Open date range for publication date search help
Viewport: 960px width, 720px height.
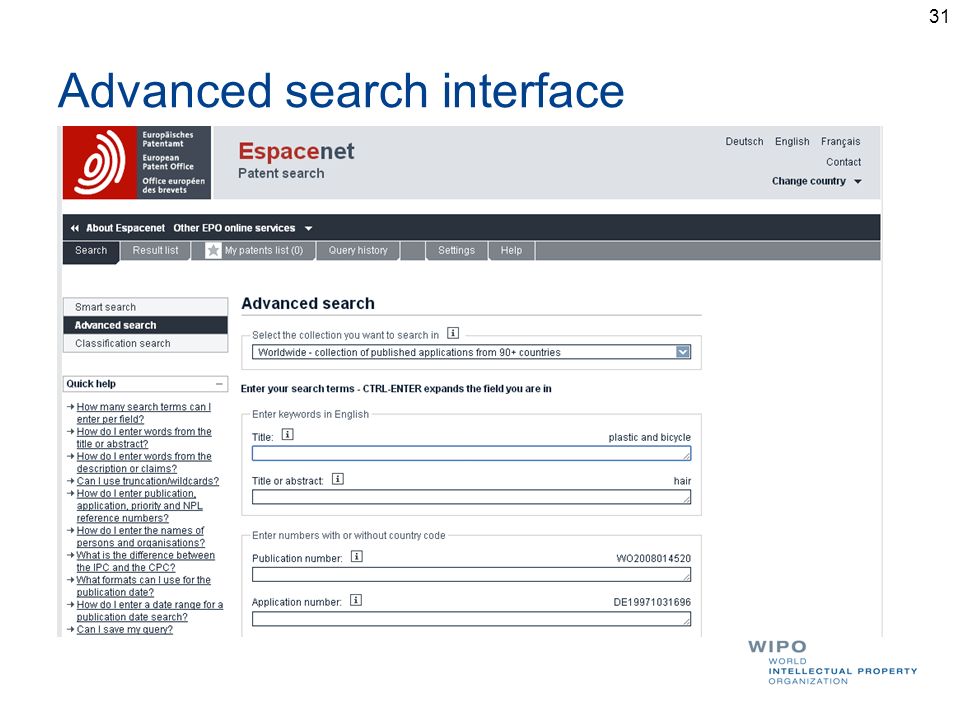150,611
